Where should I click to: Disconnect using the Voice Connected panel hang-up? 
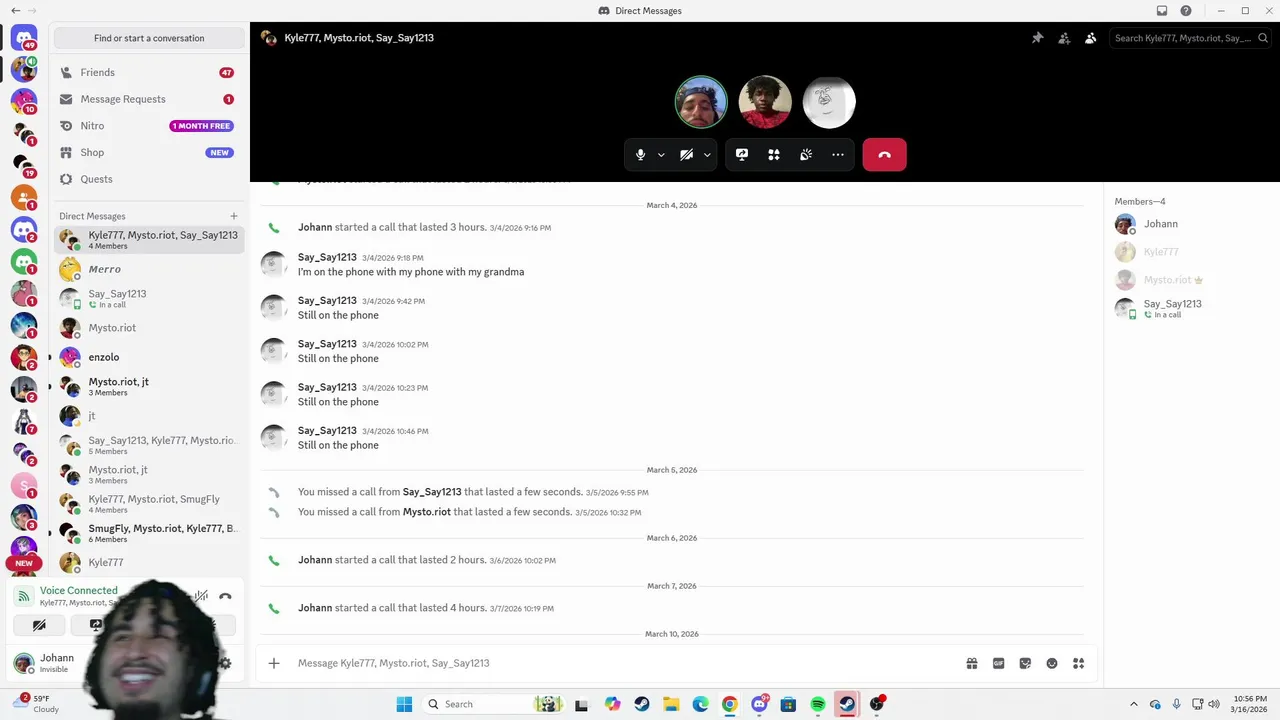click(225, 597)
